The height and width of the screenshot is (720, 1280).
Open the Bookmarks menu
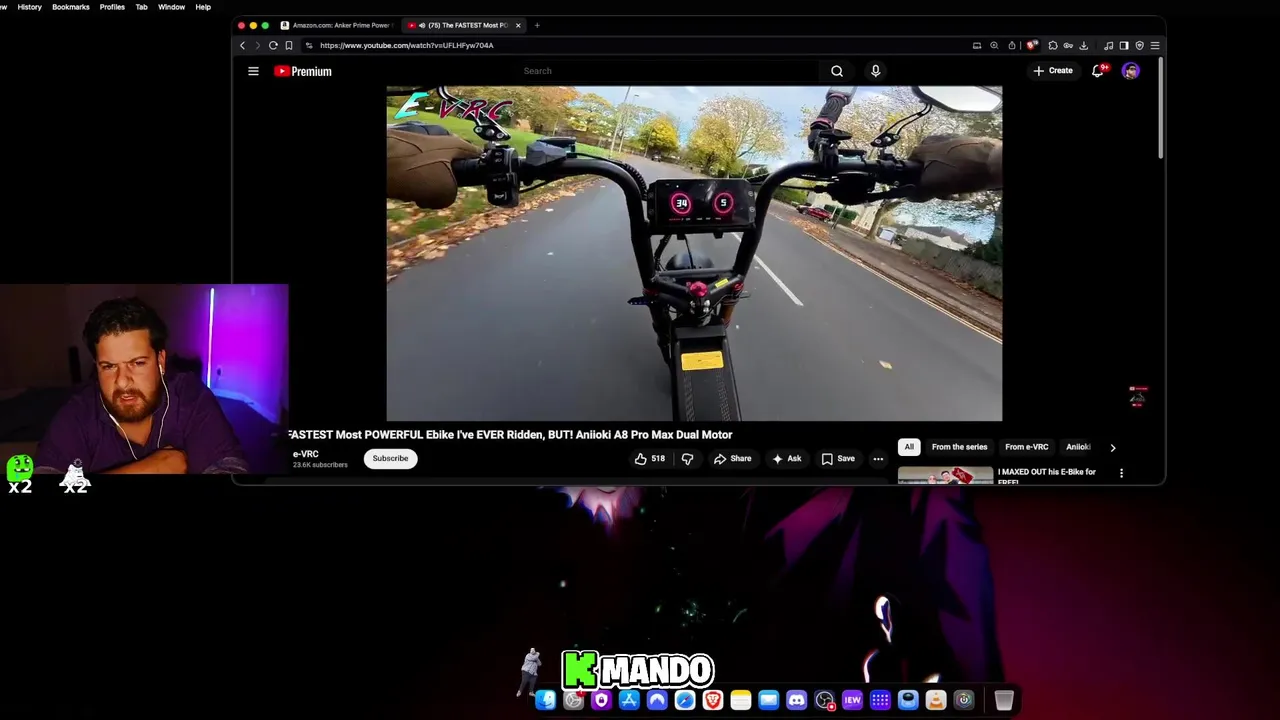point(71,7)
